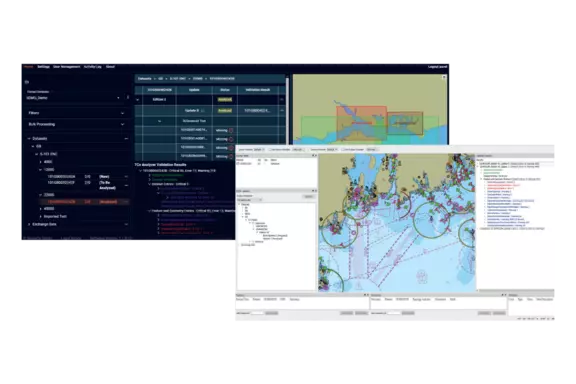Open the validation result in Update 0 row

tap(257, 111)
